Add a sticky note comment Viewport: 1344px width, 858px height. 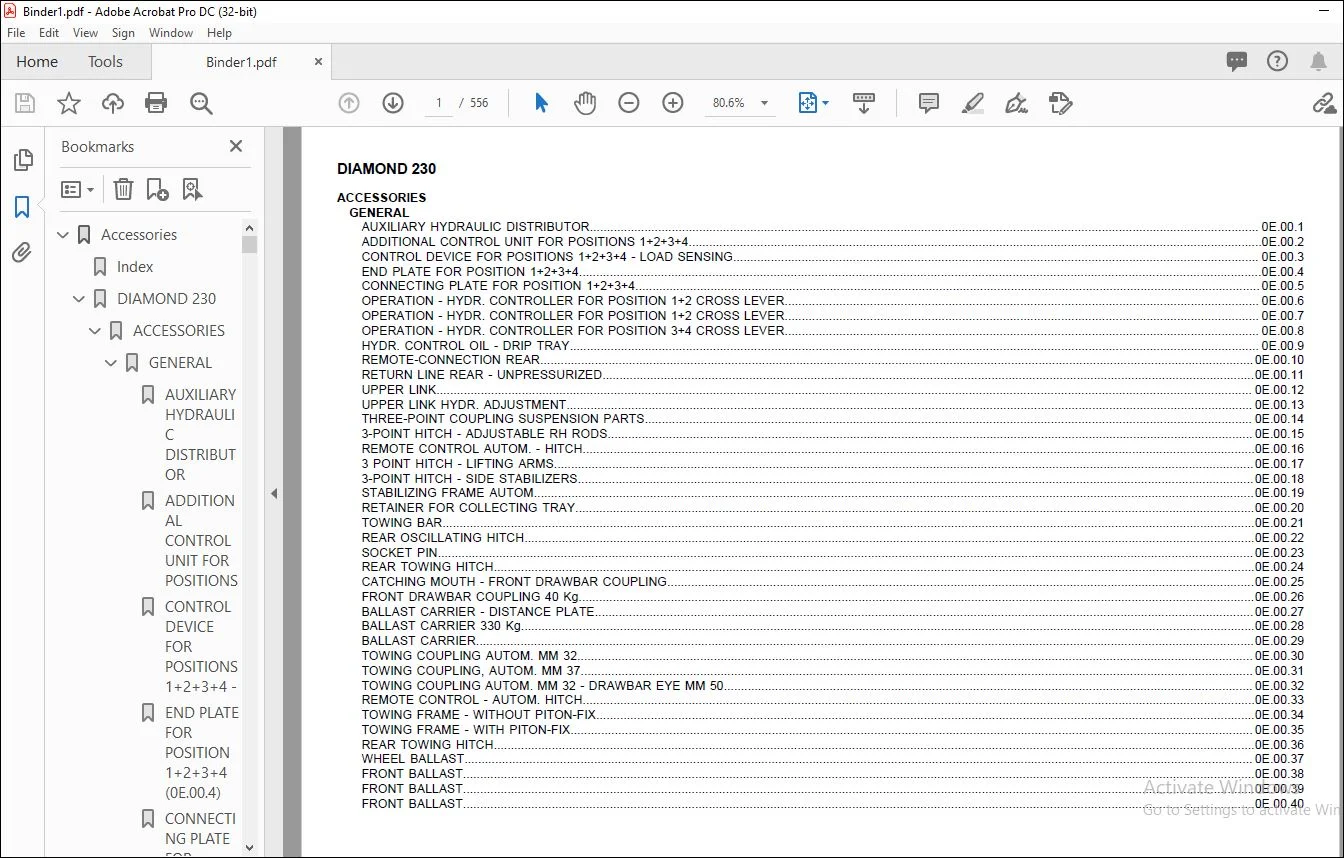click(x=929, y=103)
